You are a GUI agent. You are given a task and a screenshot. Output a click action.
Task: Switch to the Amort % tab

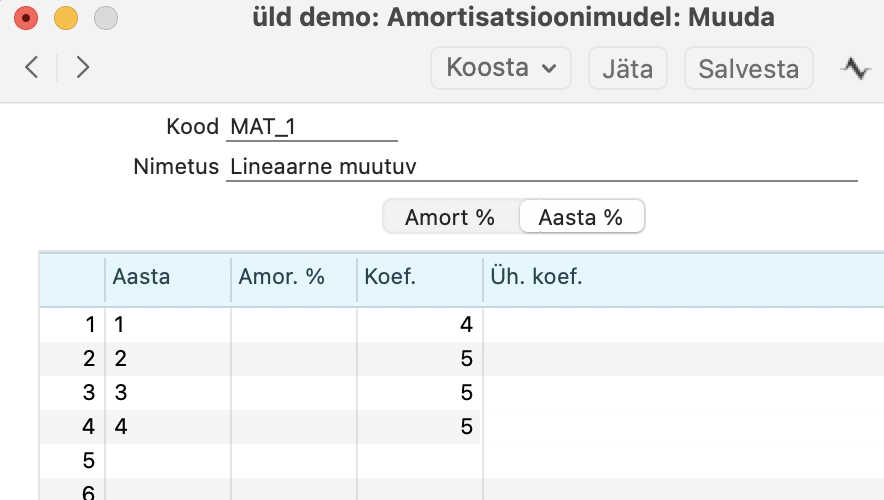(x=450, y=217)
